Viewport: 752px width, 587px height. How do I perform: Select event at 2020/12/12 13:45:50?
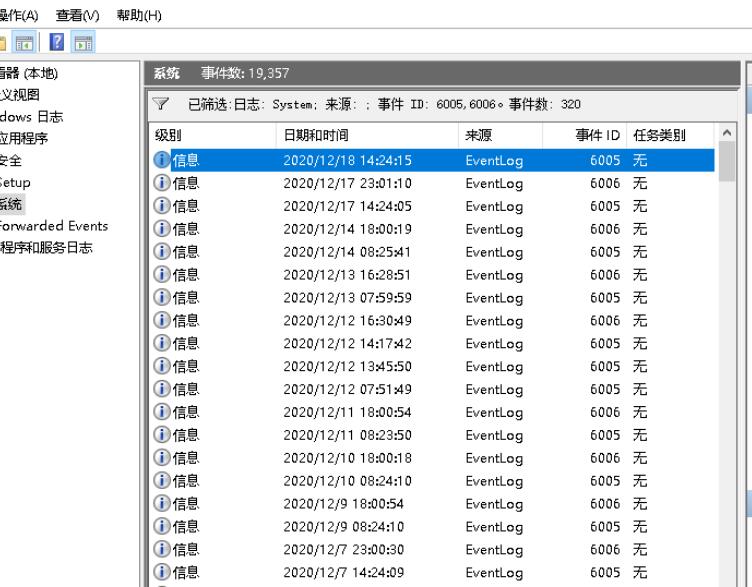coord(432,366)
